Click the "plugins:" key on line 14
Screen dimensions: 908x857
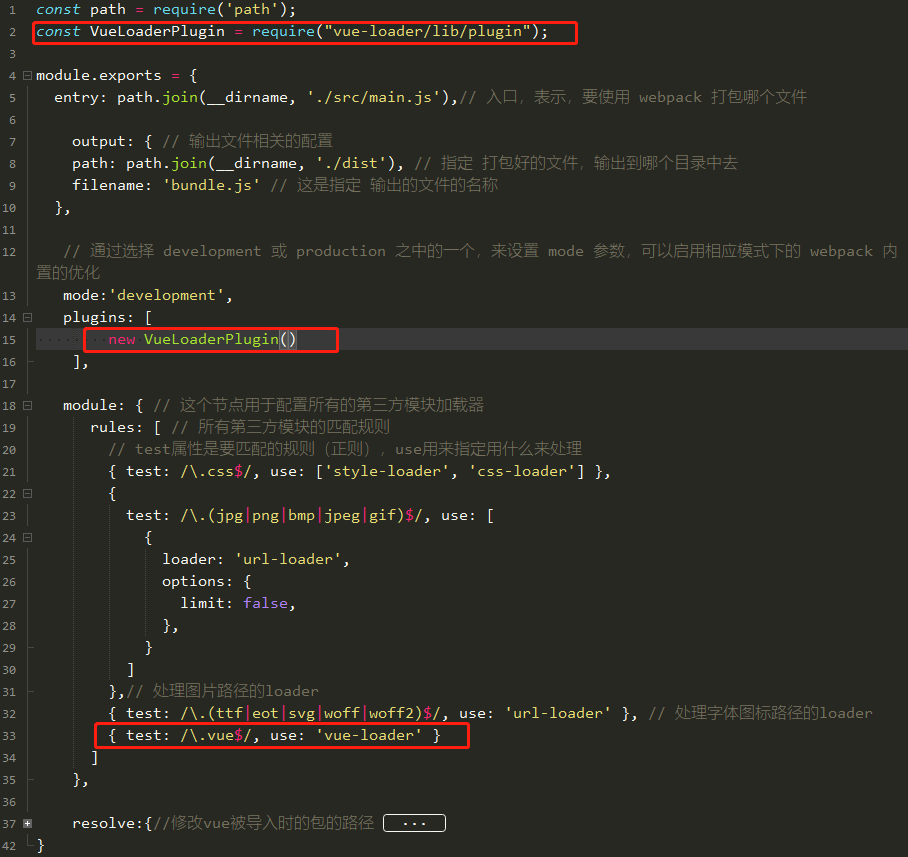coord(98,317)
